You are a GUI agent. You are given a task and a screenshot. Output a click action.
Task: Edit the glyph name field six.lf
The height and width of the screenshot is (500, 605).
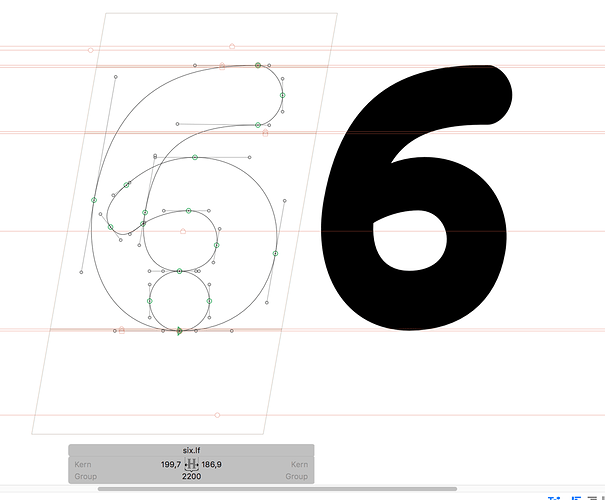[x=191, y=452]
